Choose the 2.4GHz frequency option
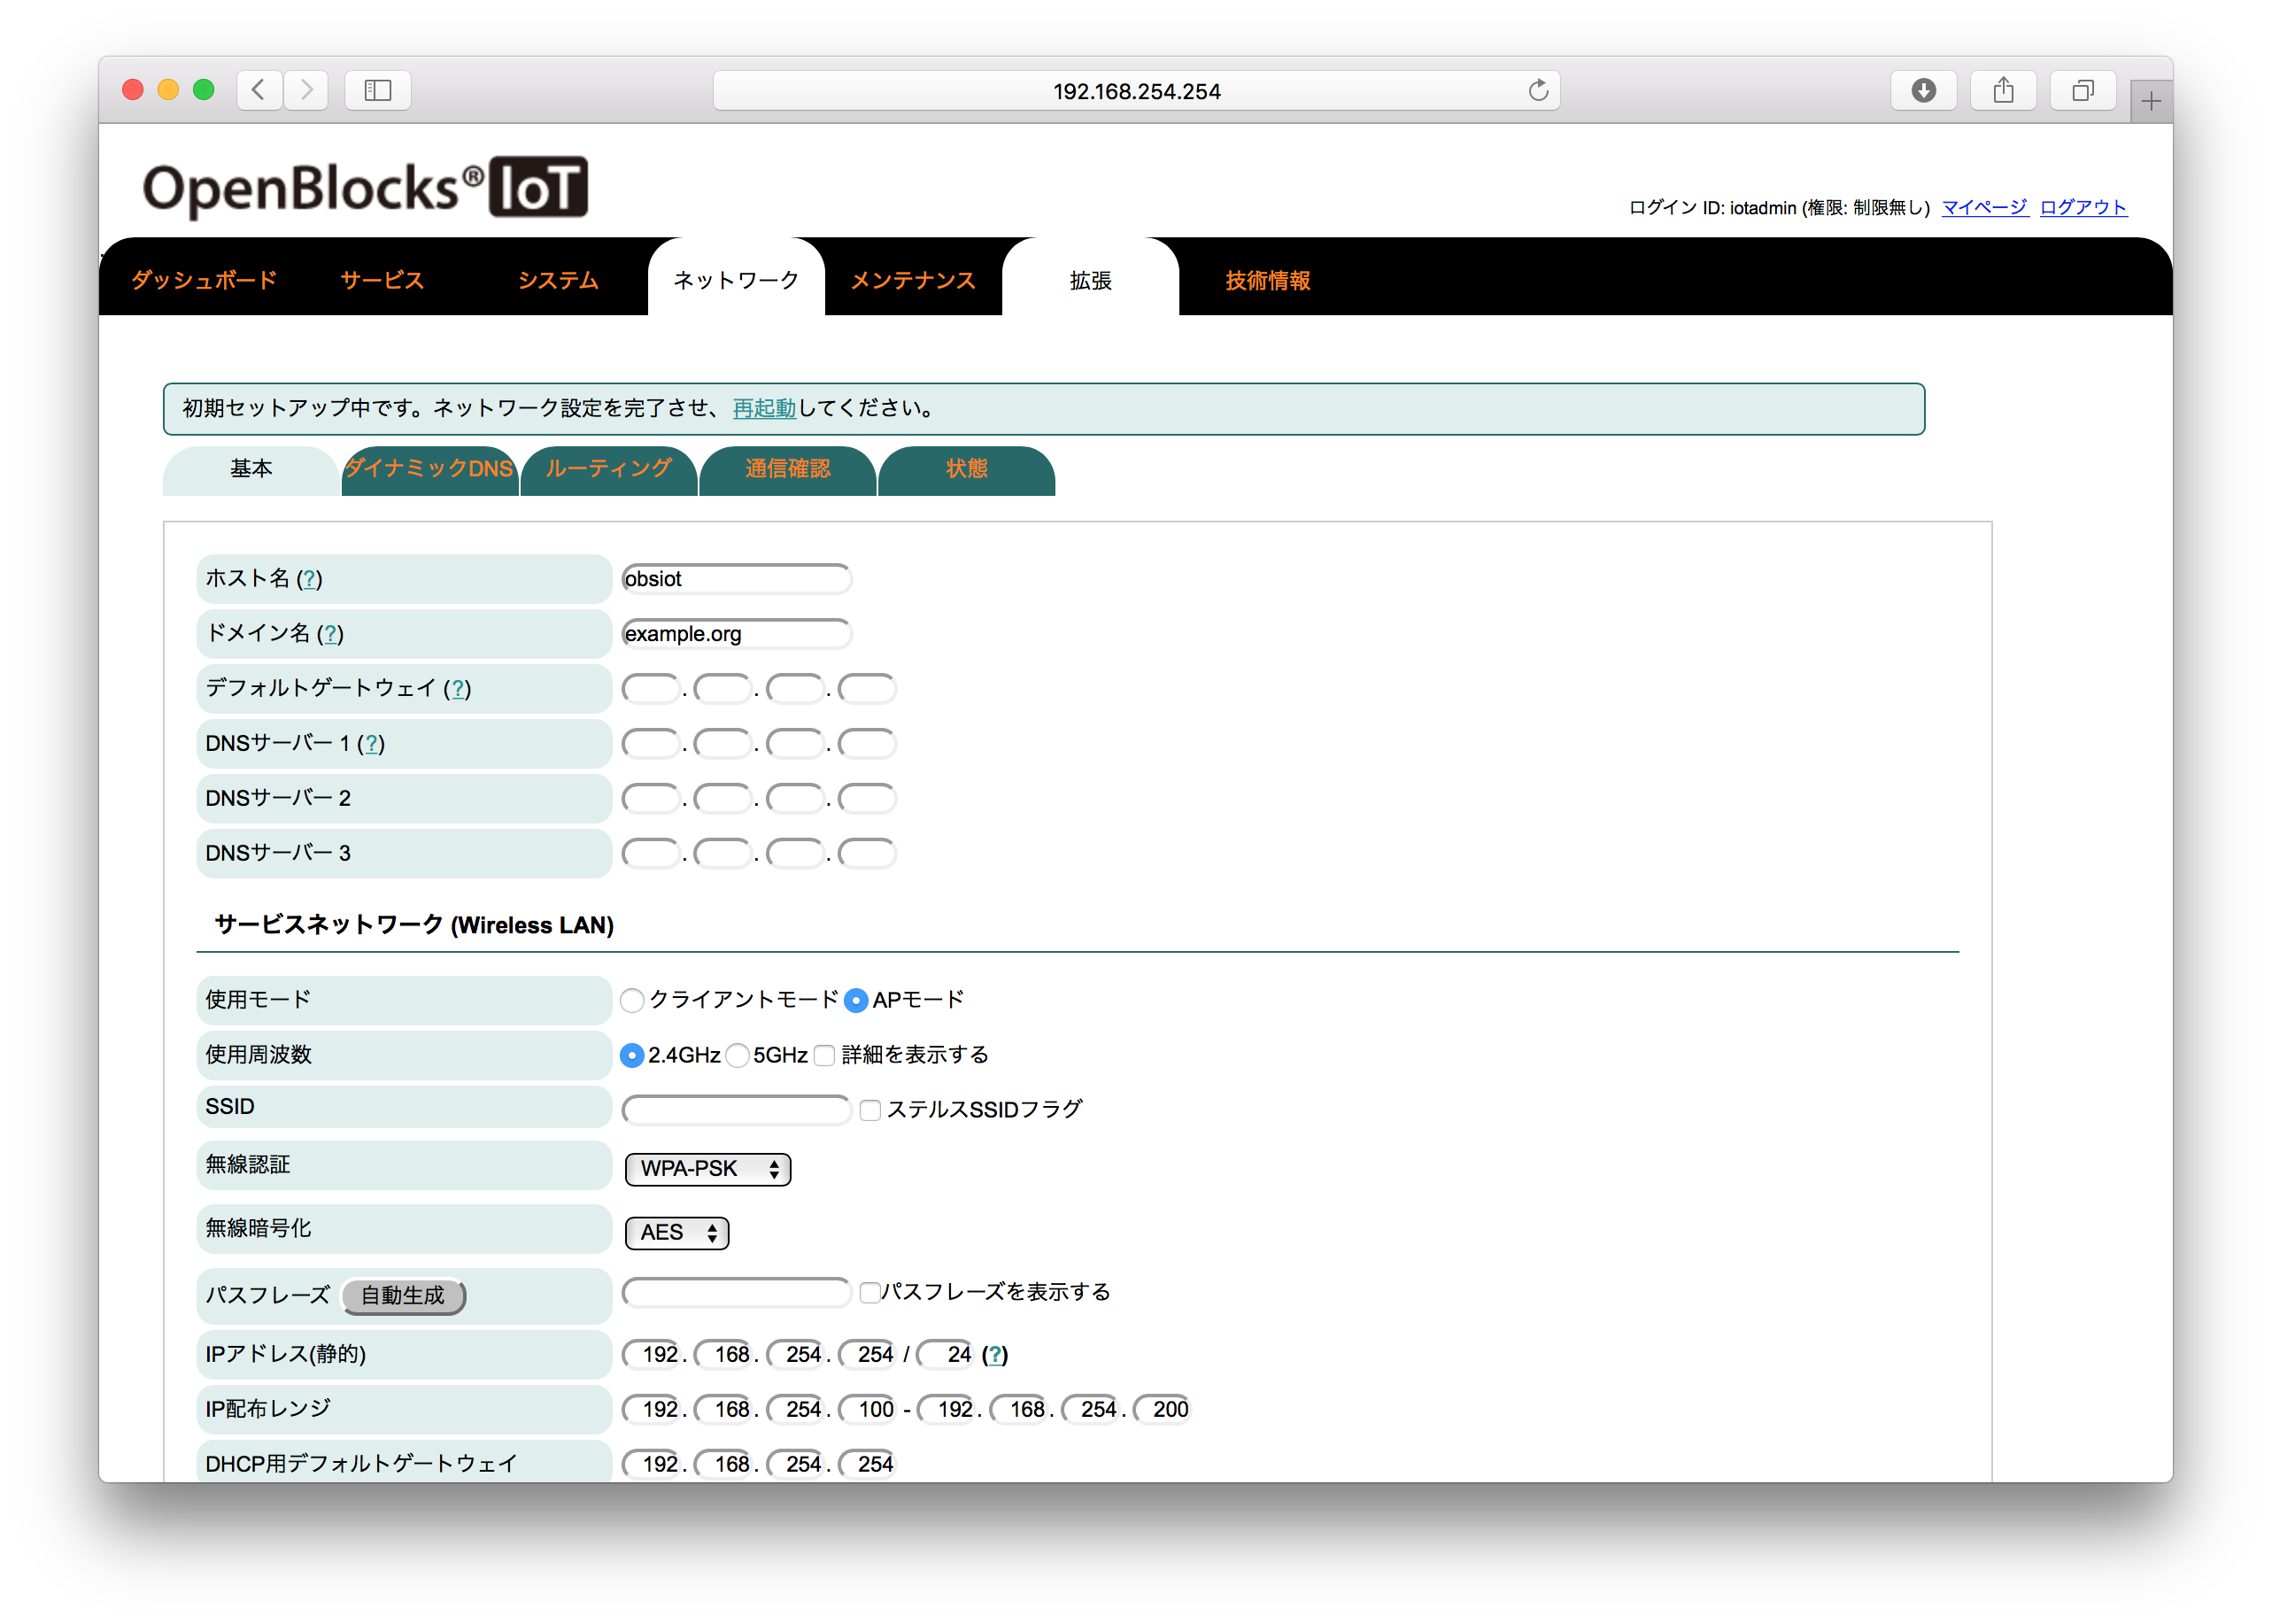2272x1624 pixels. pos(632,1055)
